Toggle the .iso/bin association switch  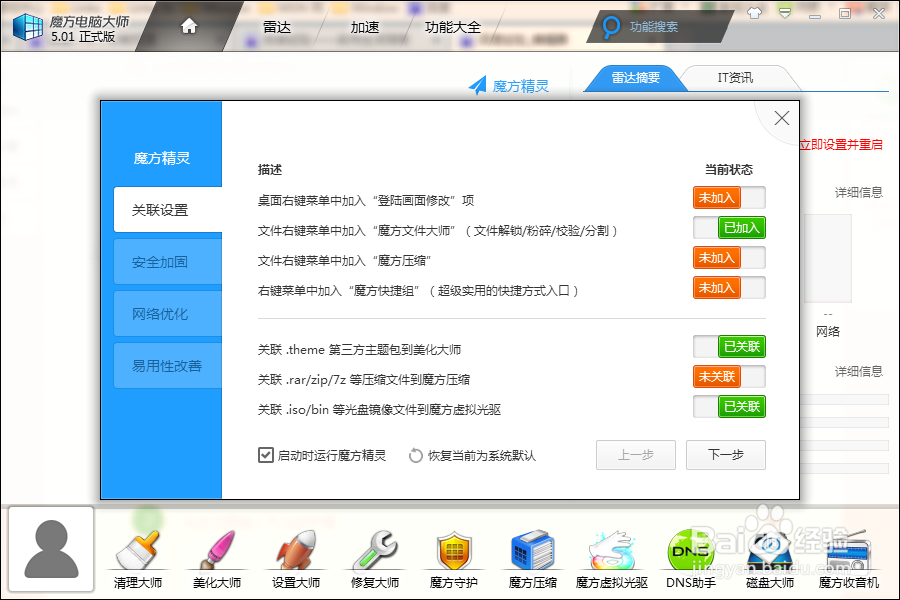coord(729,407)
